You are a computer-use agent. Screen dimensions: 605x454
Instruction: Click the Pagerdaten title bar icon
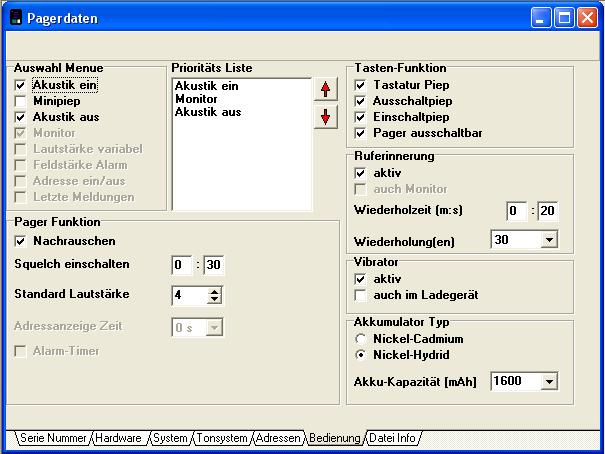(15, 16)
